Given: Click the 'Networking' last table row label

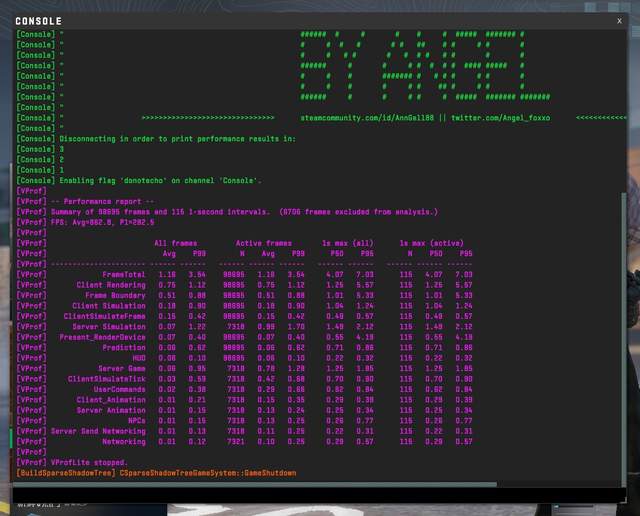Looking at the screenshot, I should [124, 442].
